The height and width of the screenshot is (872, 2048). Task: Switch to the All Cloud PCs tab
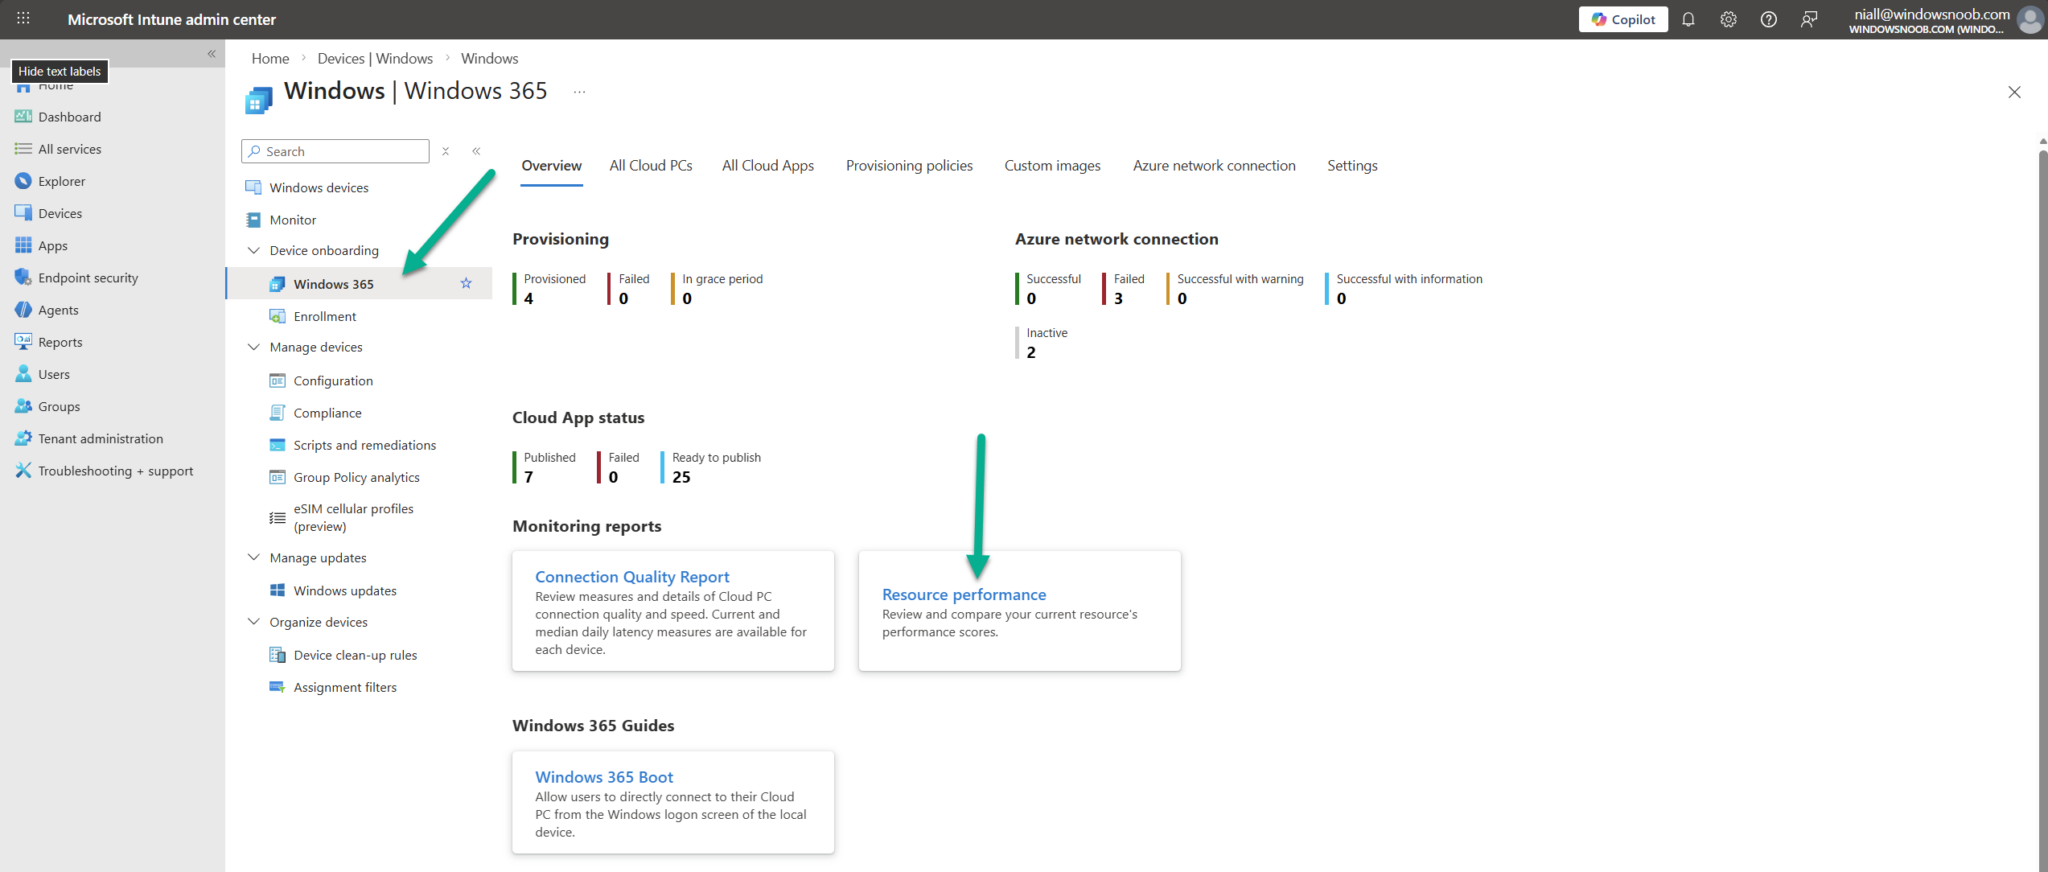click(651, 166)
